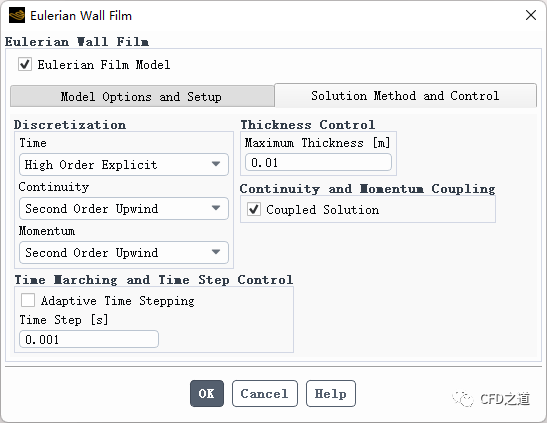547x423 pixels.
Task: Enable Adaptive Time Stepping
Action: [x=28, y=300]
